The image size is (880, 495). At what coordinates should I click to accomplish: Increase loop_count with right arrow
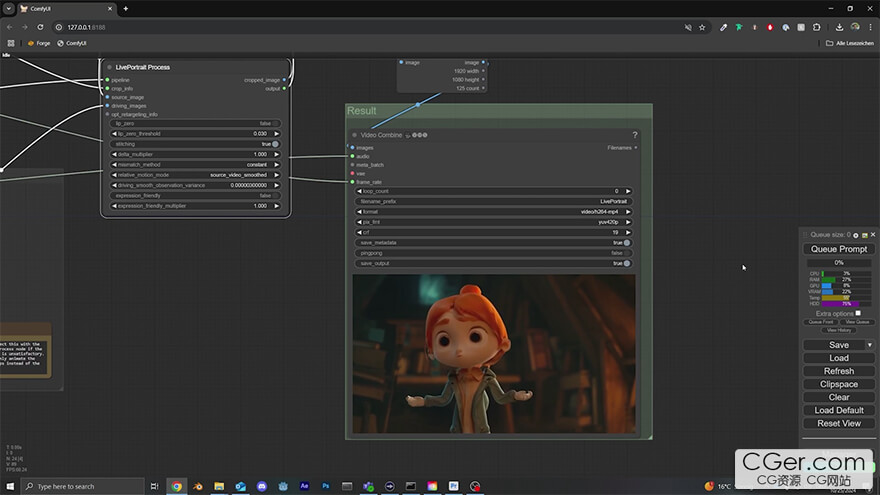point(628,191)
